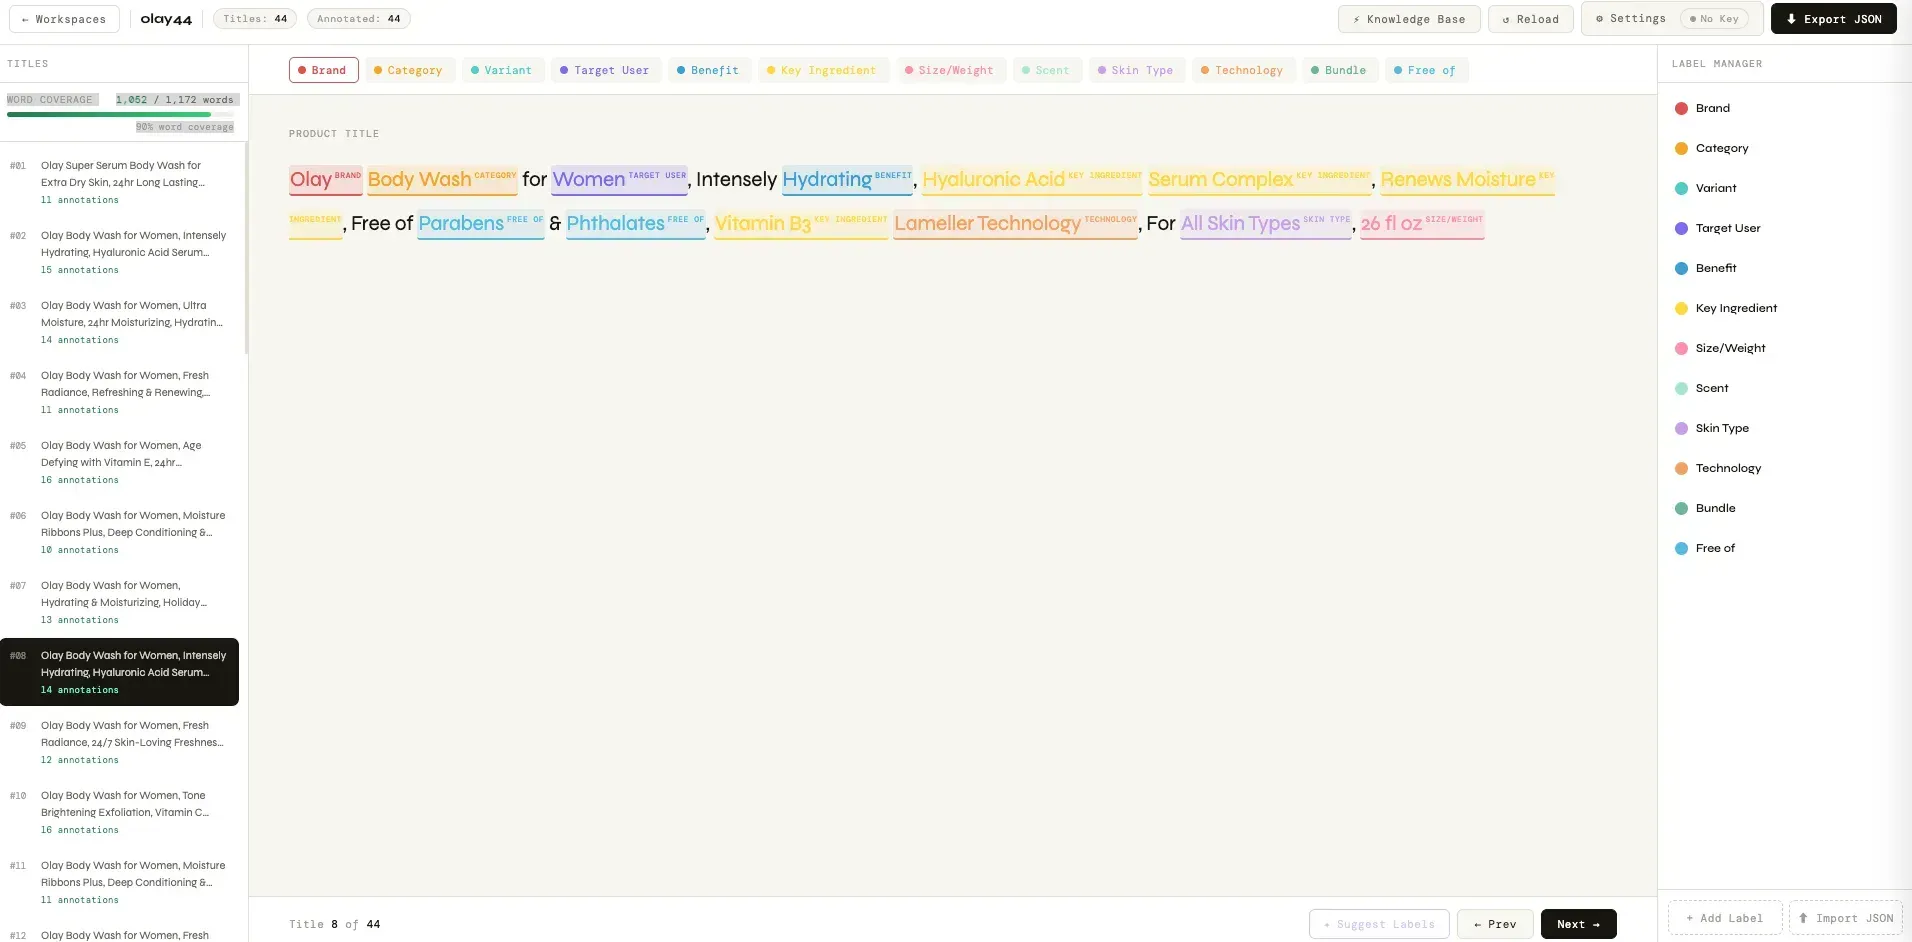Select the Variant label chip
This screenshot has height=942, width=1912.
pos(502,70)
